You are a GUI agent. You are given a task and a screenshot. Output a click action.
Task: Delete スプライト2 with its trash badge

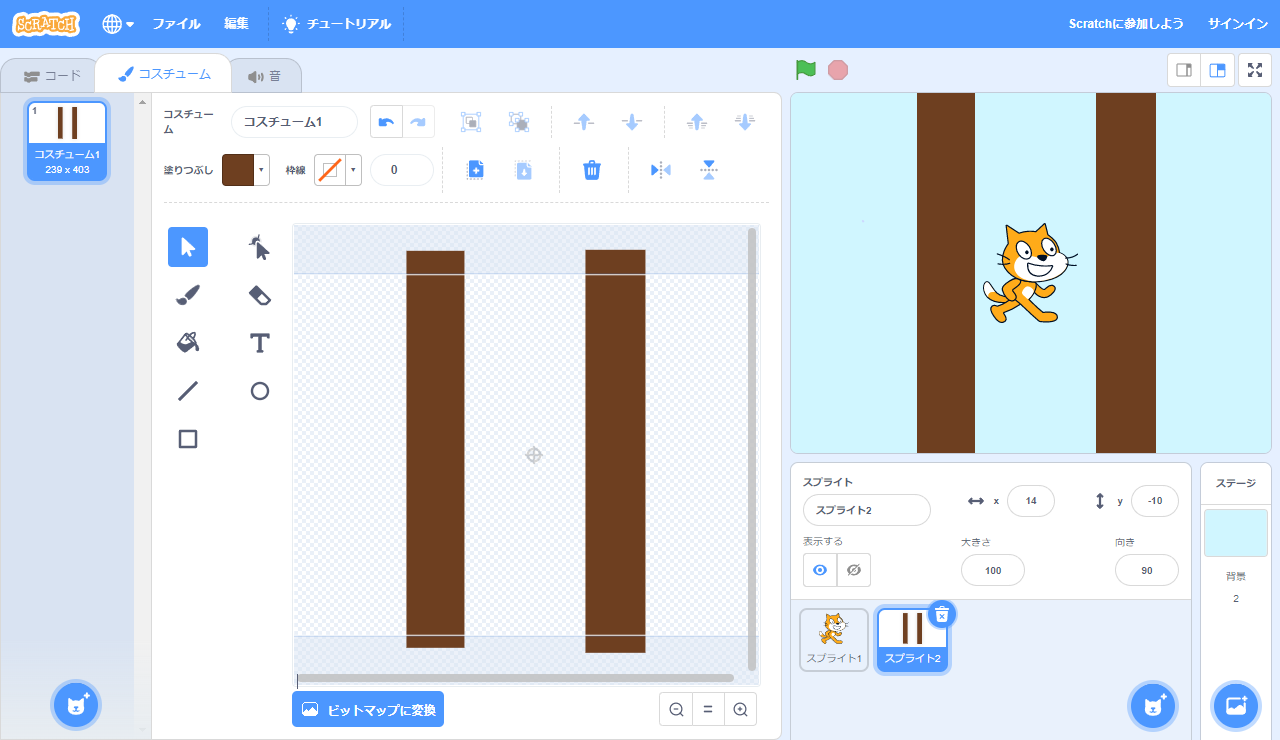click(942, 614)
